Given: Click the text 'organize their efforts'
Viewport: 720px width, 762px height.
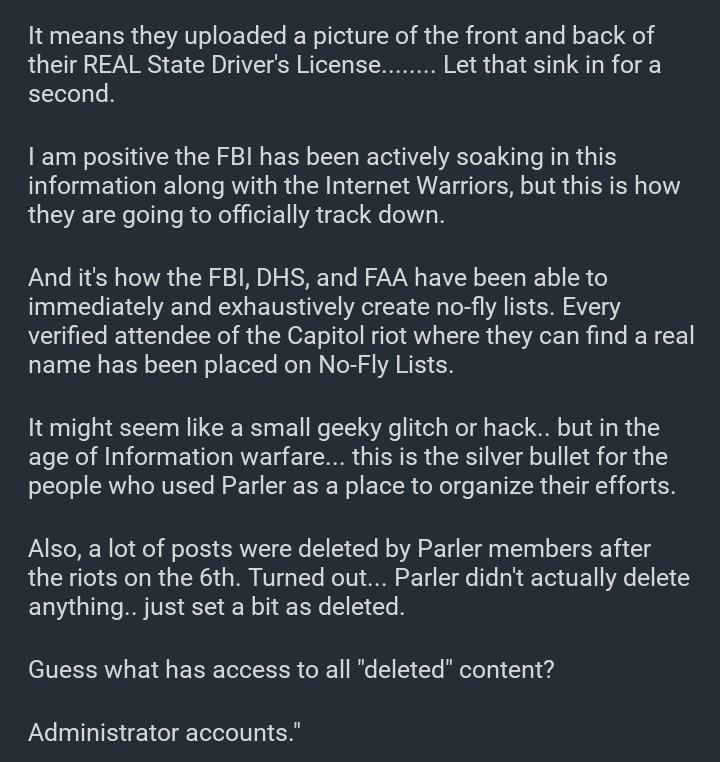Looking at the screenshot, I should coord(557,486).
